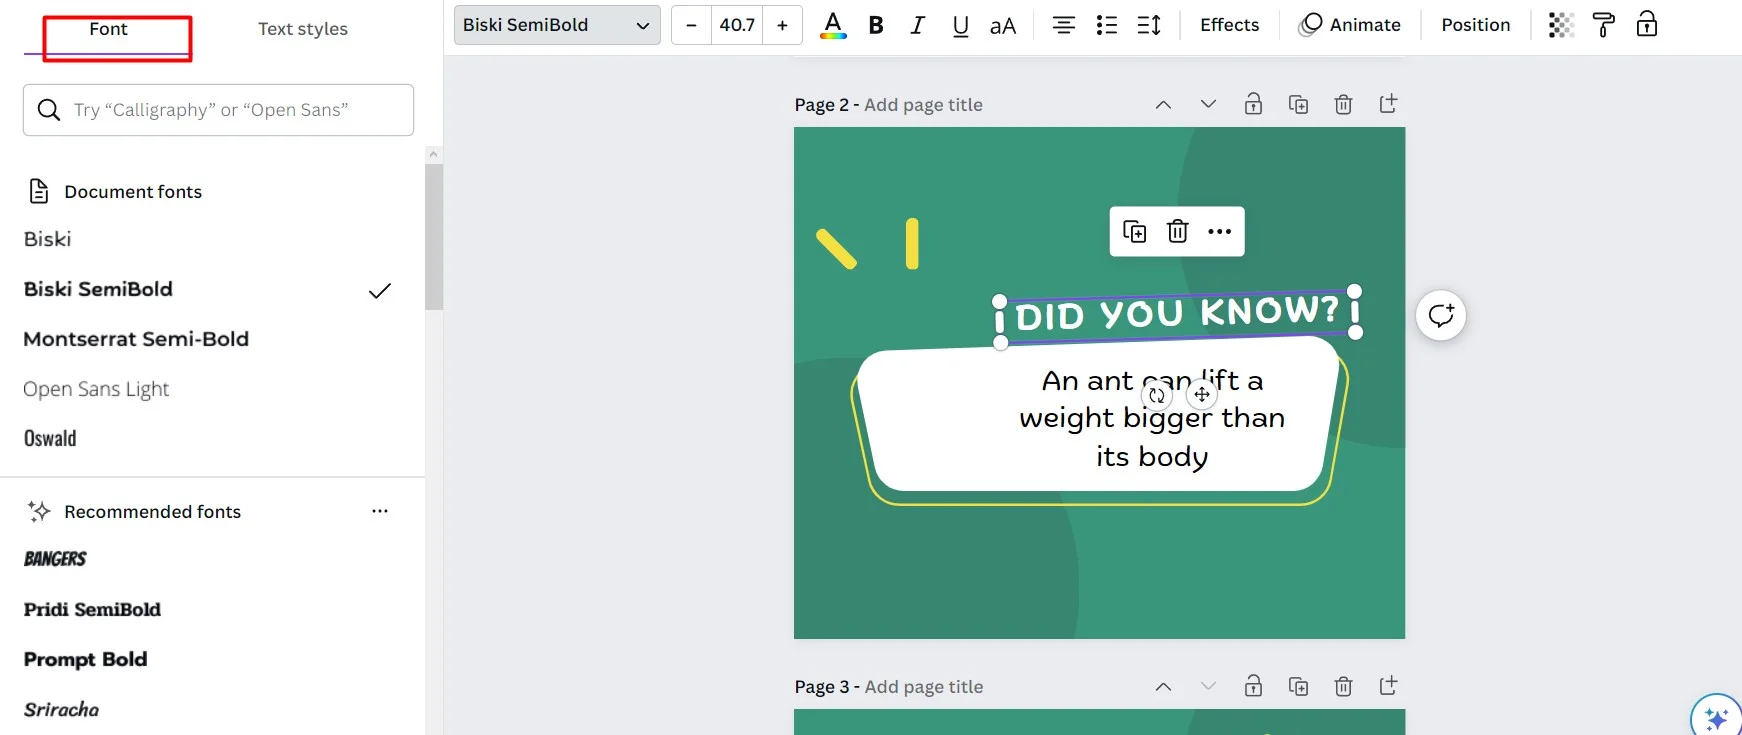Open the Effects panel
Viewport: 1742px width, 735px height.
click(x=1229, y=25)
